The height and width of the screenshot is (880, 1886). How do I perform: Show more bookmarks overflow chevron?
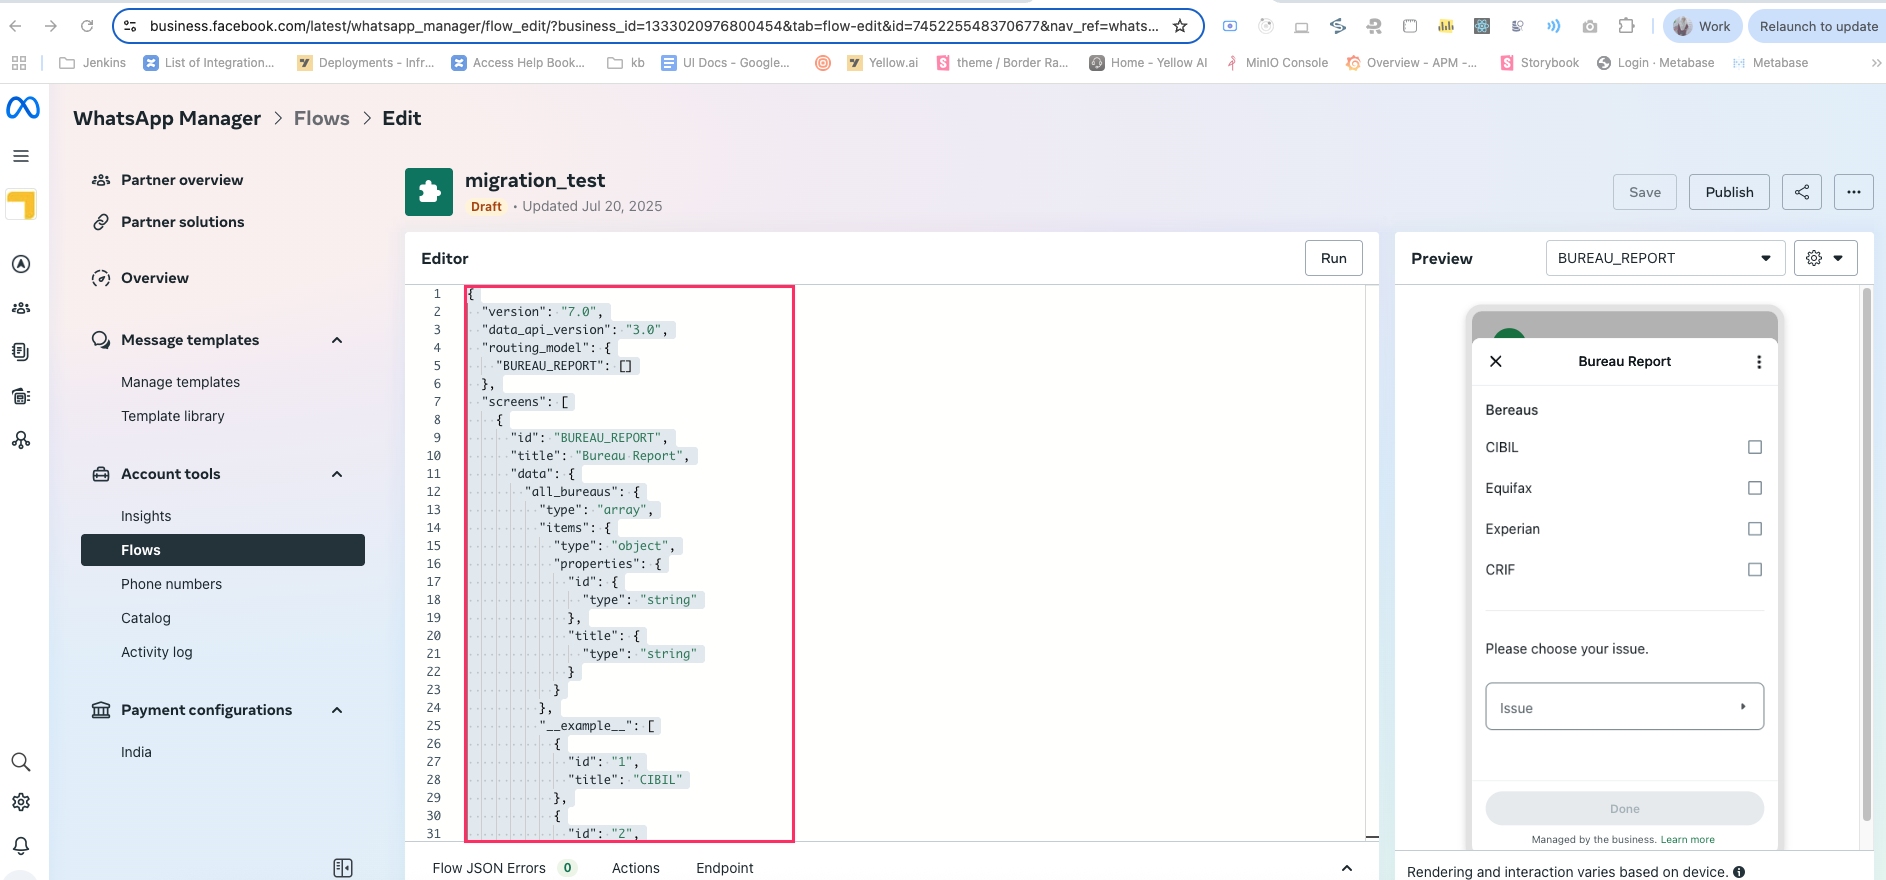[x=1876, y=62]
